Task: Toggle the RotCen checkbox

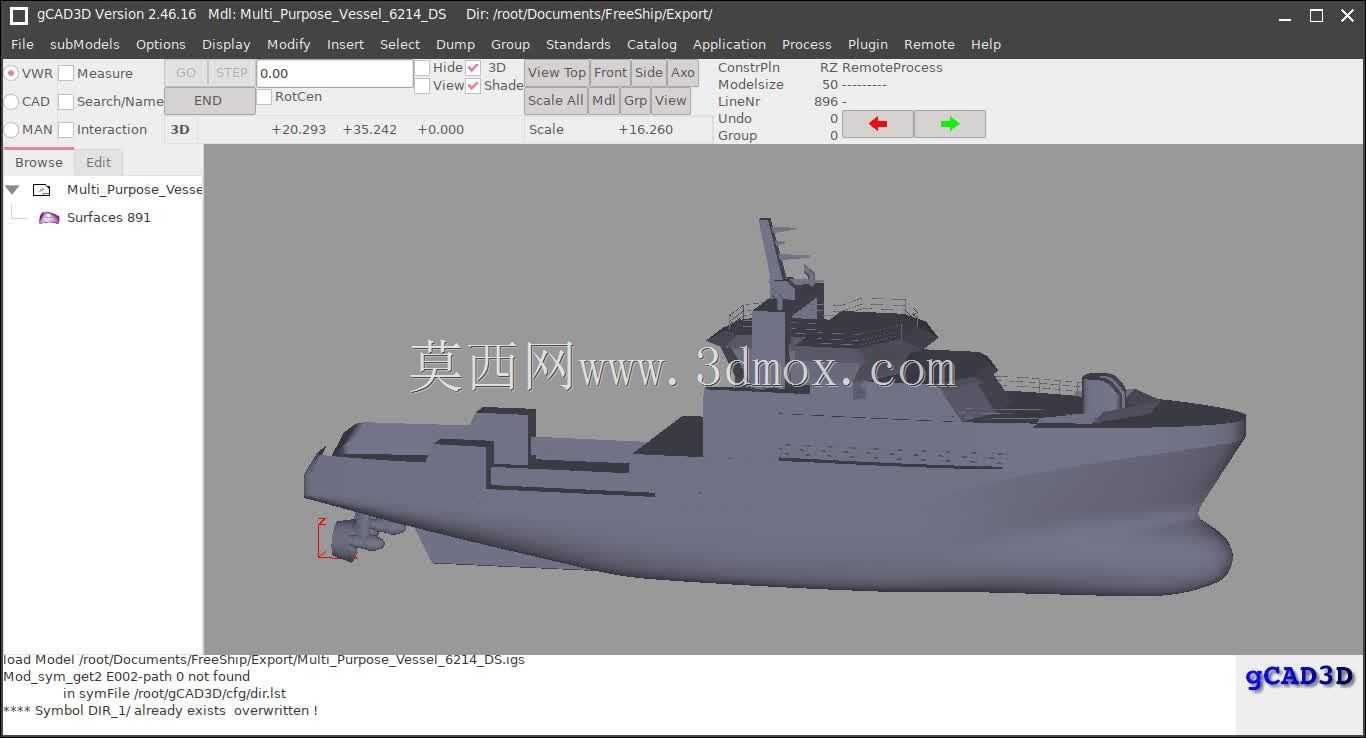Action: 264,97
